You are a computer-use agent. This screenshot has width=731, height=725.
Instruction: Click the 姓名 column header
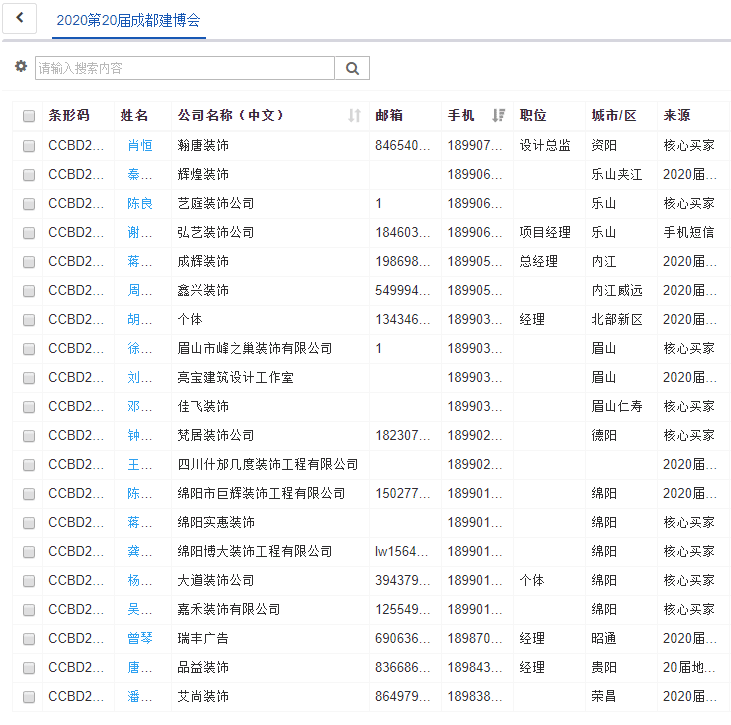click(134, 115)
